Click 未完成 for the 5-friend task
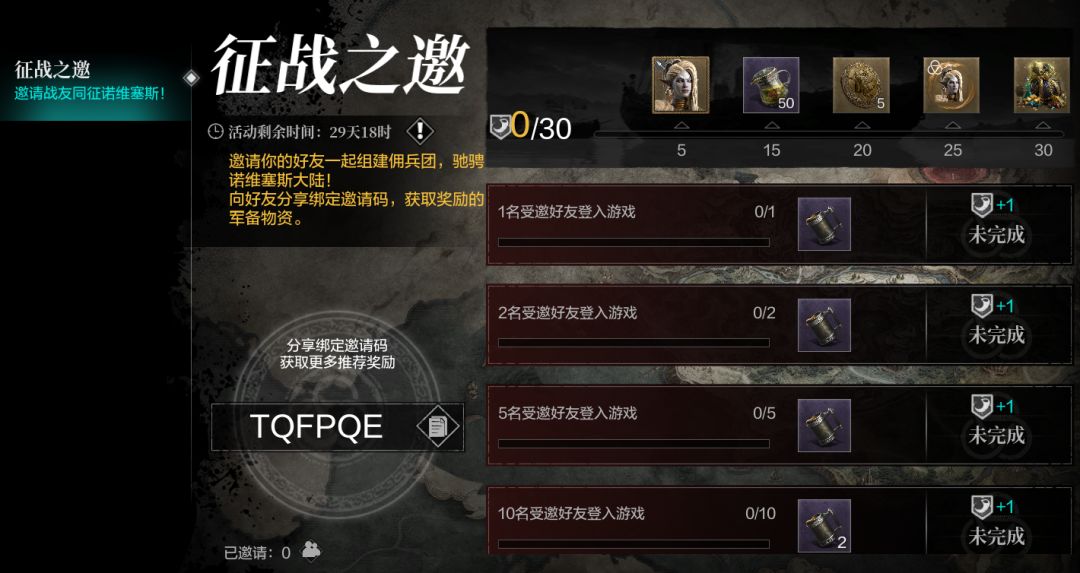 [x=997, y=436]
